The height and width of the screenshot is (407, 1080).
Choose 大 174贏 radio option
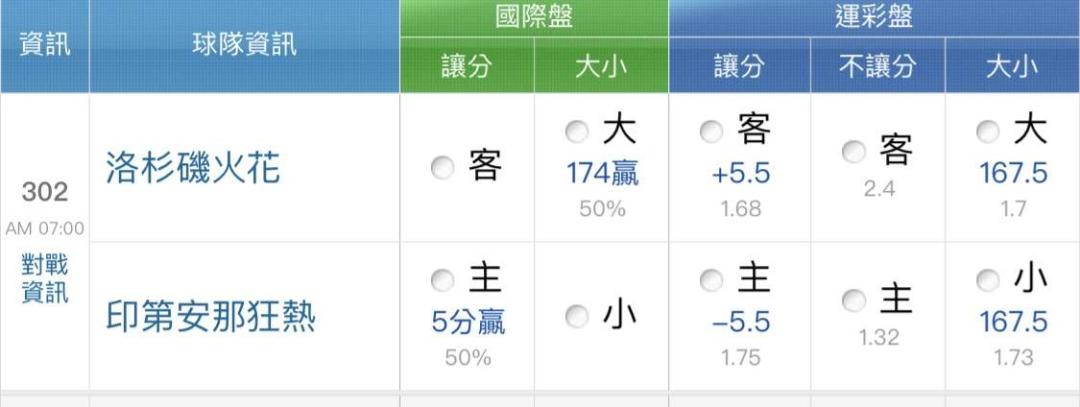576,131
